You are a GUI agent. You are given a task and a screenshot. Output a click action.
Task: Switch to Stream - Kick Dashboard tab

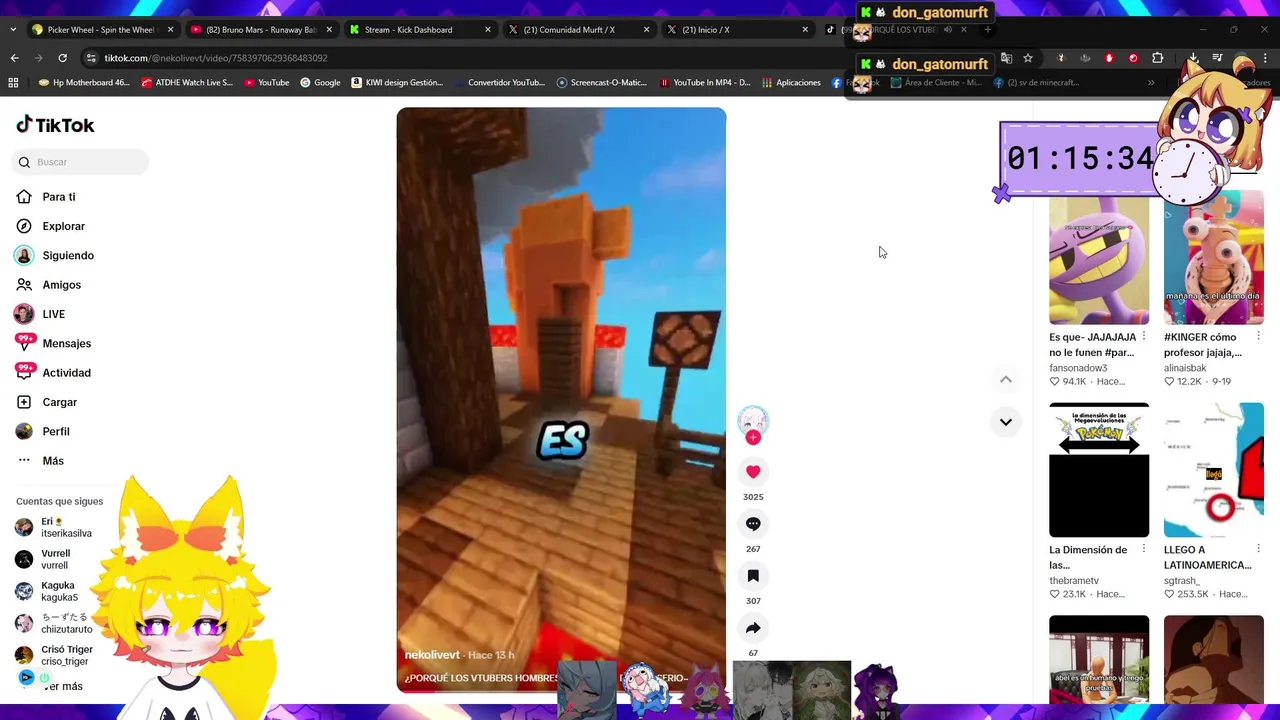pos(420,30)
